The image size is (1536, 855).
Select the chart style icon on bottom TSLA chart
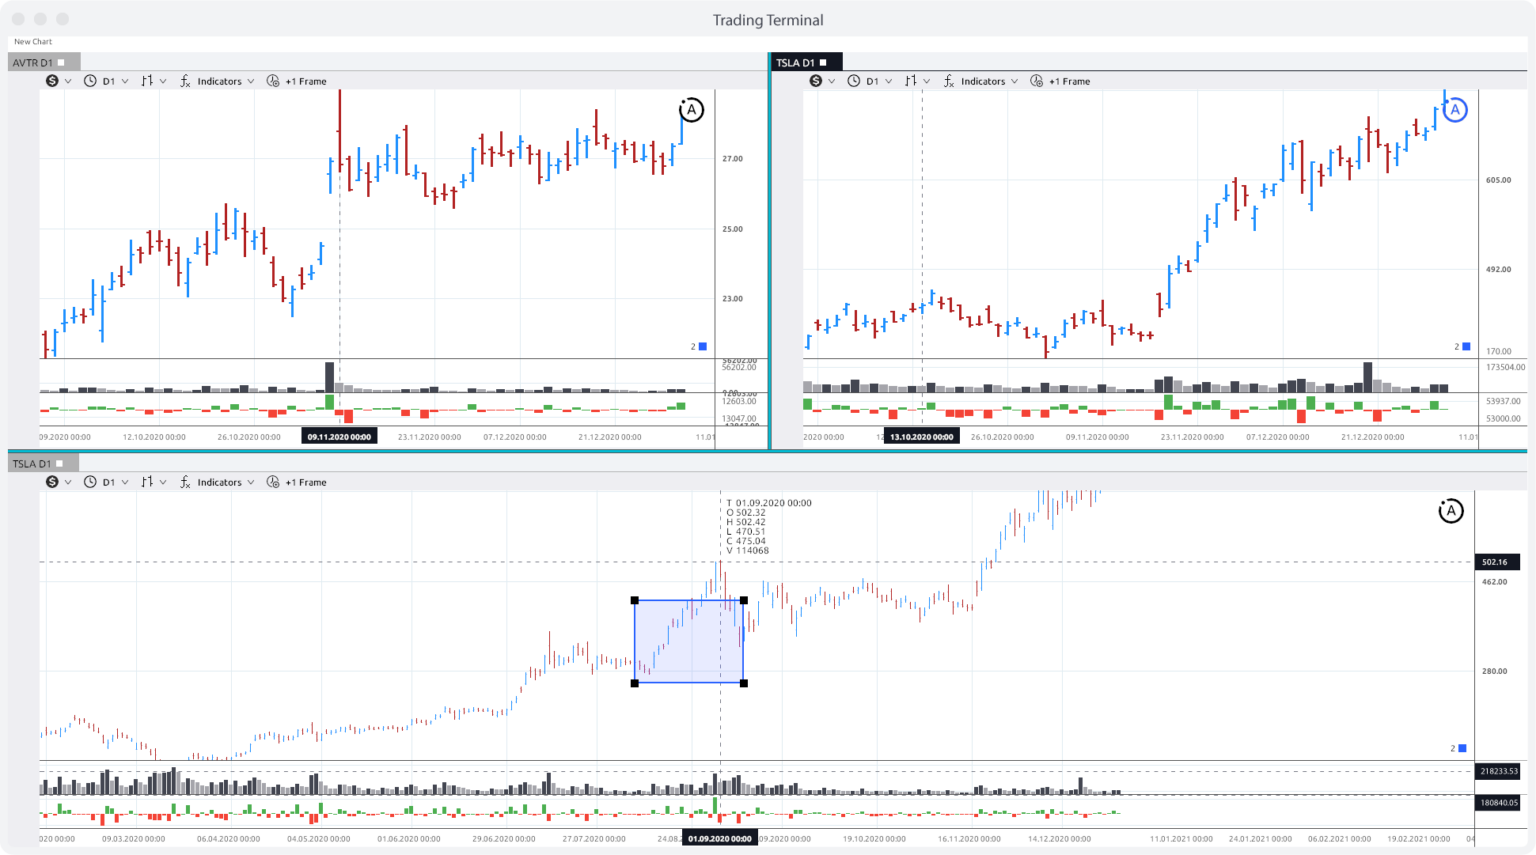(146, 482)
